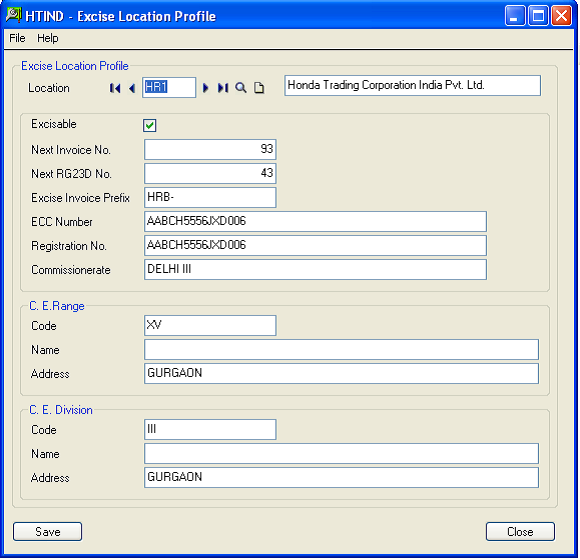
Task: Edit the C. E. Division Address field
Action: coord(341,478)
